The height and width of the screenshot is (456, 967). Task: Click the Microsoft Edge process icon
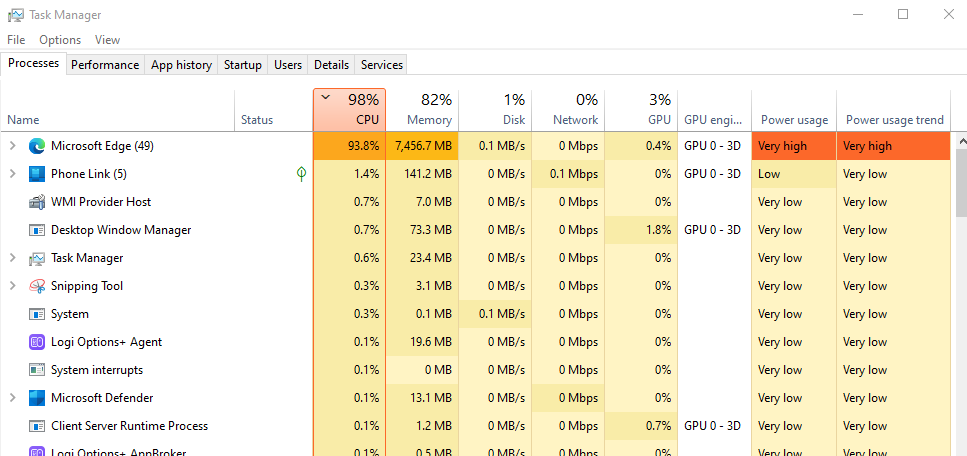(37, 146)
